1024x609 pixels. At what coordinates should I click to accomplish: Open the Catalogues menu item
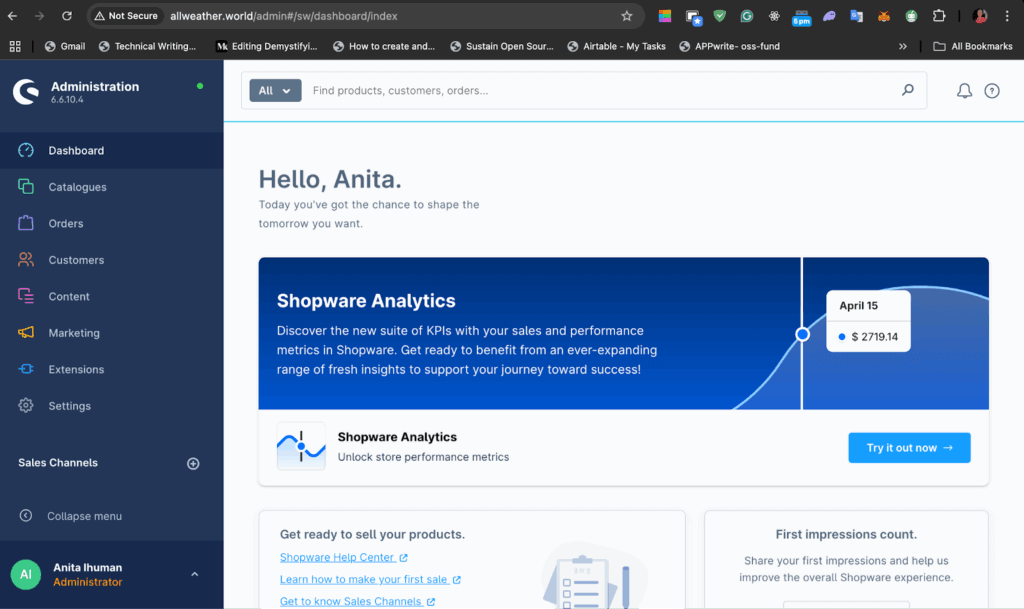tap(112, 187)
